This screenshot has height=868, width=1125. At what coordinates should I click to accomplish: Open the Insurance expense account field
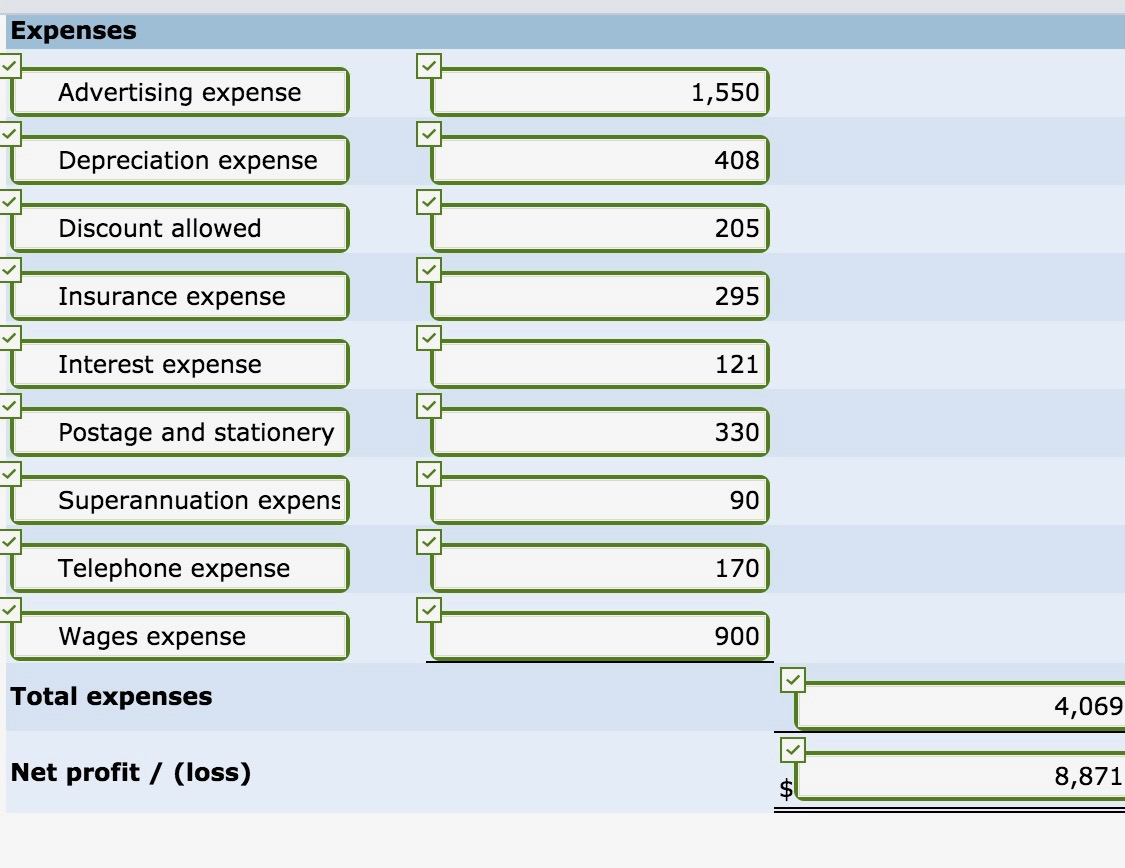pos(180,296)
